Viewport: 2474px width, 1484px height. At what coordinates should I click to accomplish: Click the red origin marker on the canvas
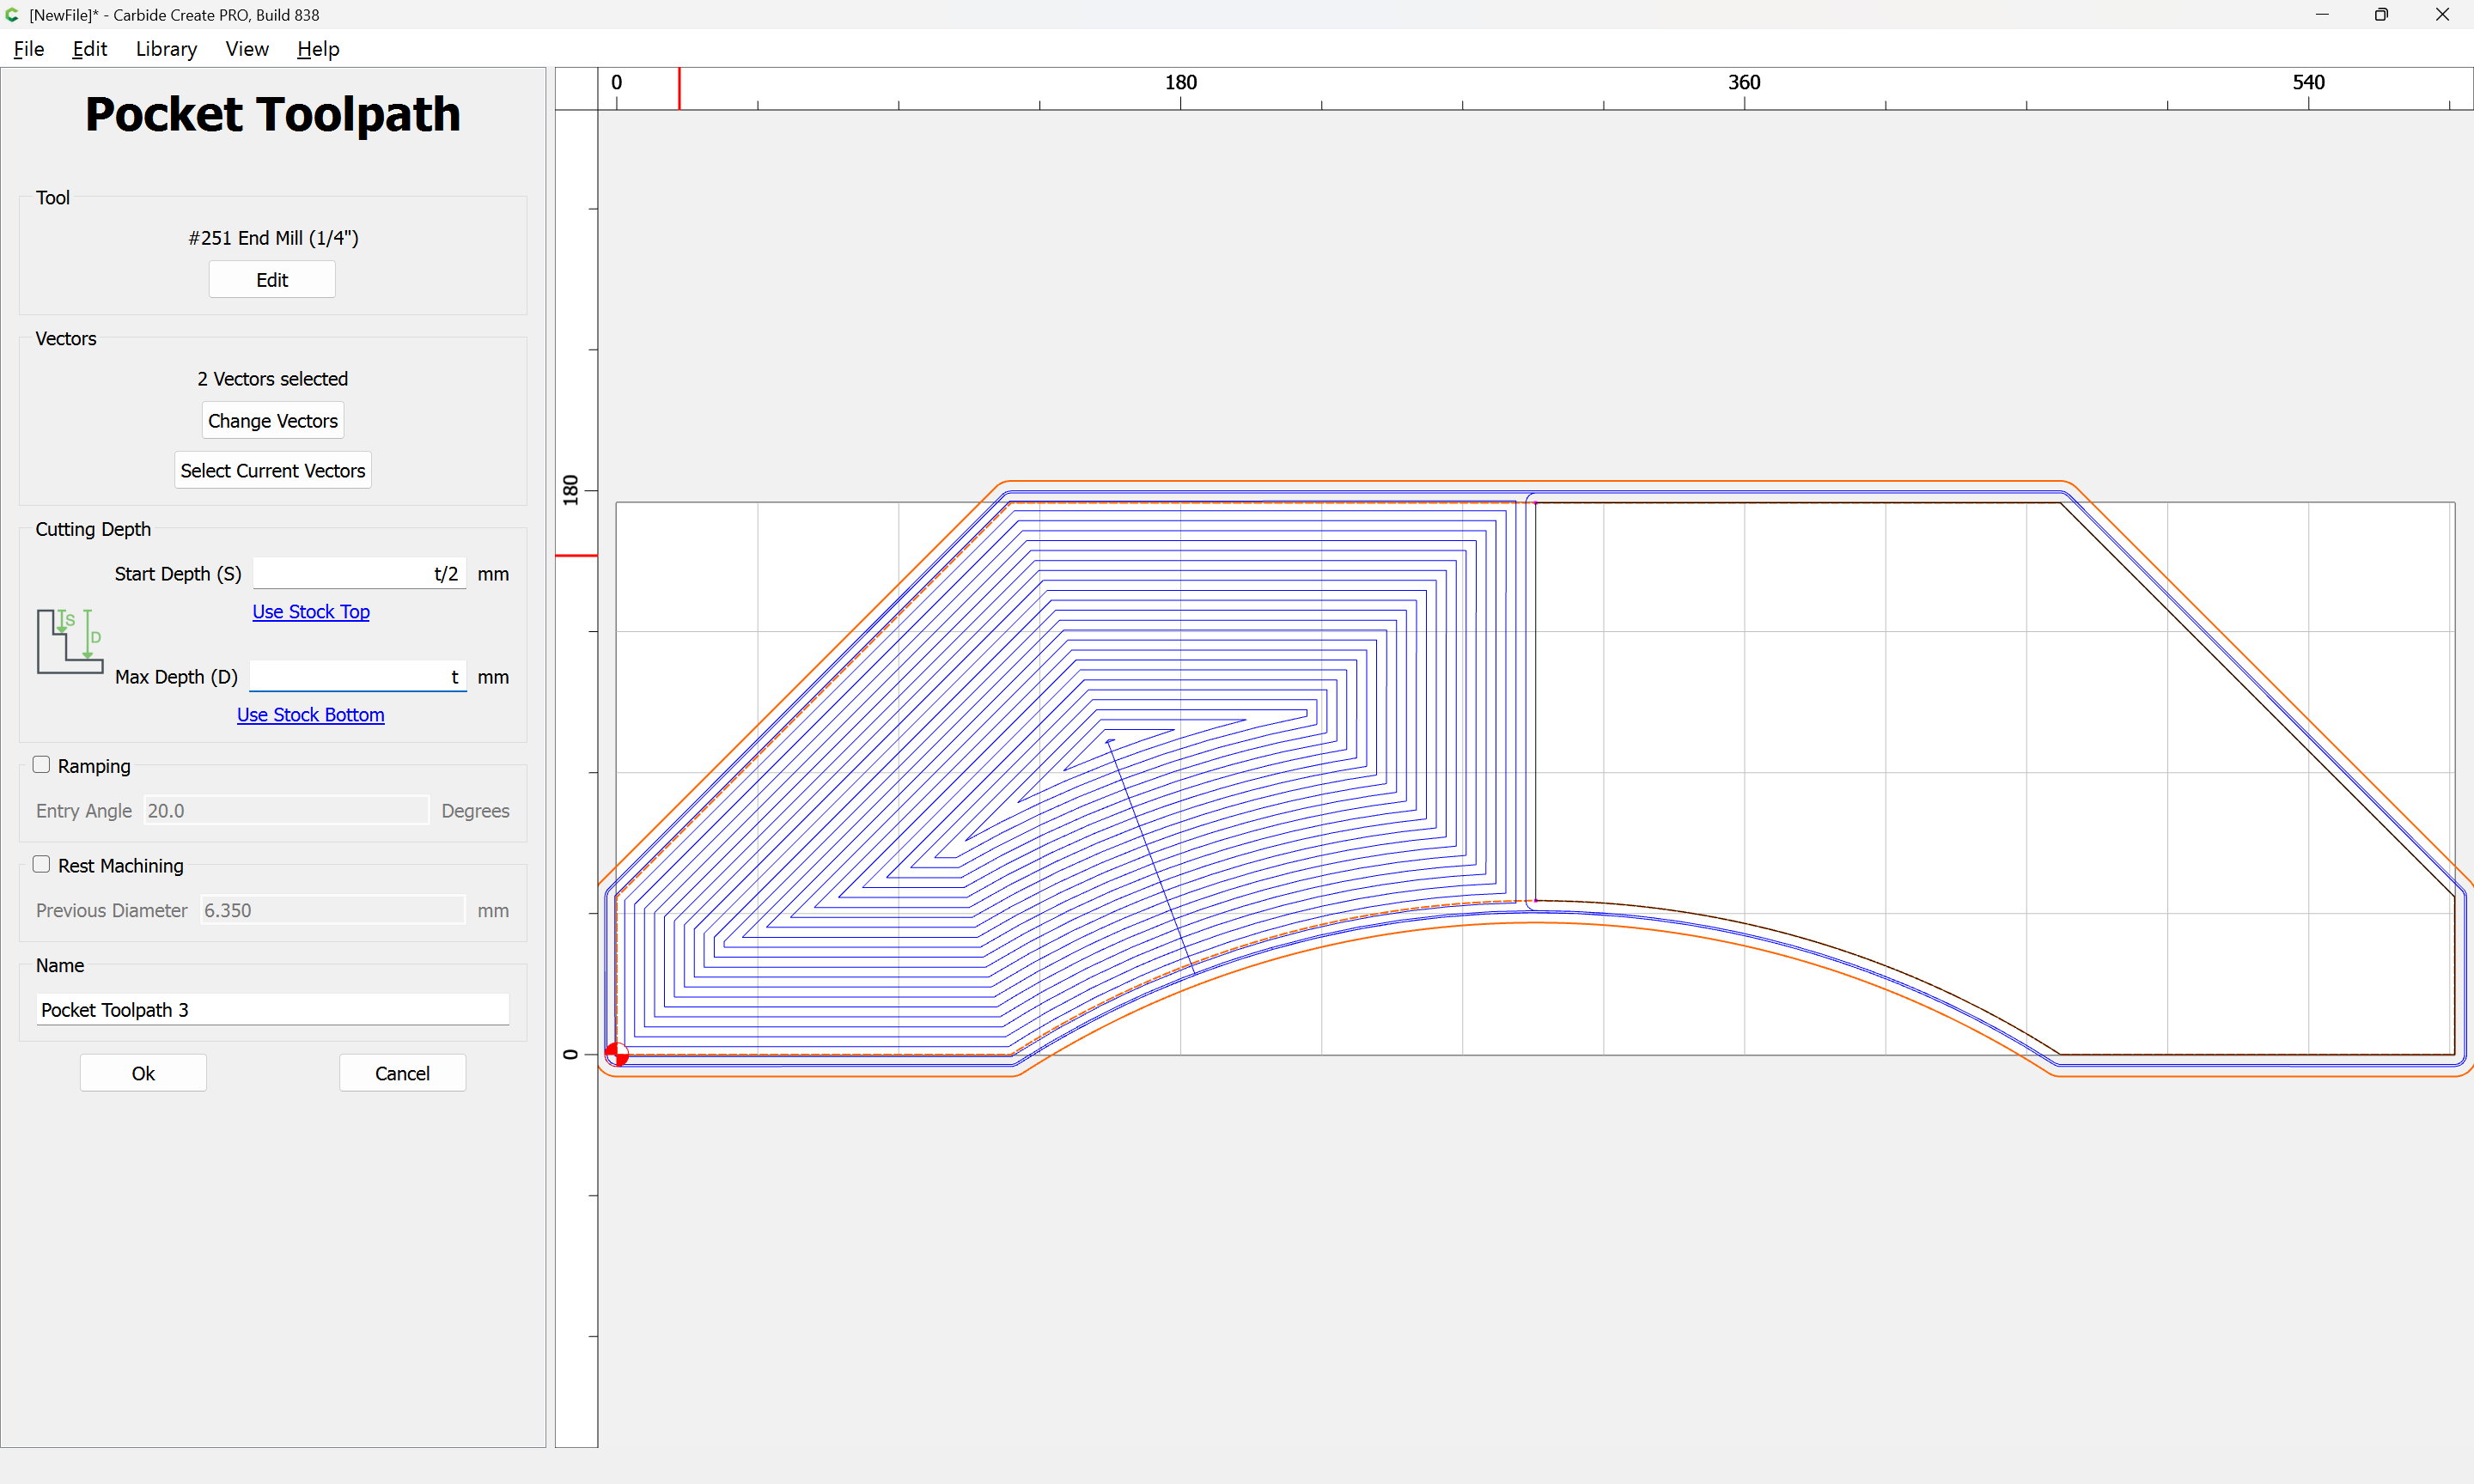617,1054
